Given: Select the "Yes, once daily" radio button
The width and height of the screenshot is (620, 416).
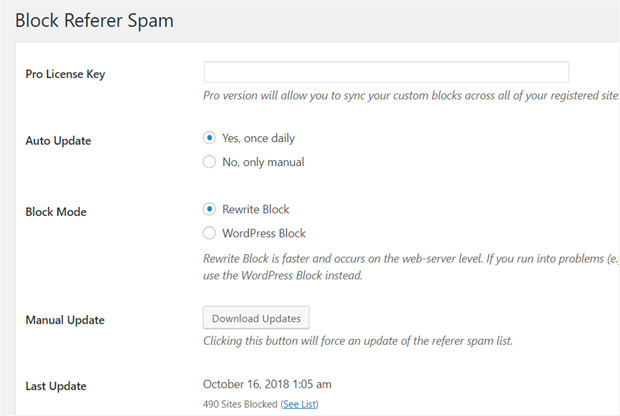Looking at the screenshot, I should 209,138.
